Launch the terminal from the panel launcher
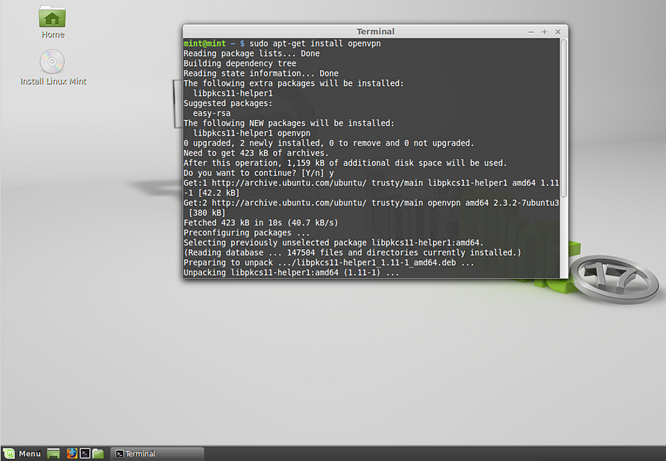 (x=85, y=453)
